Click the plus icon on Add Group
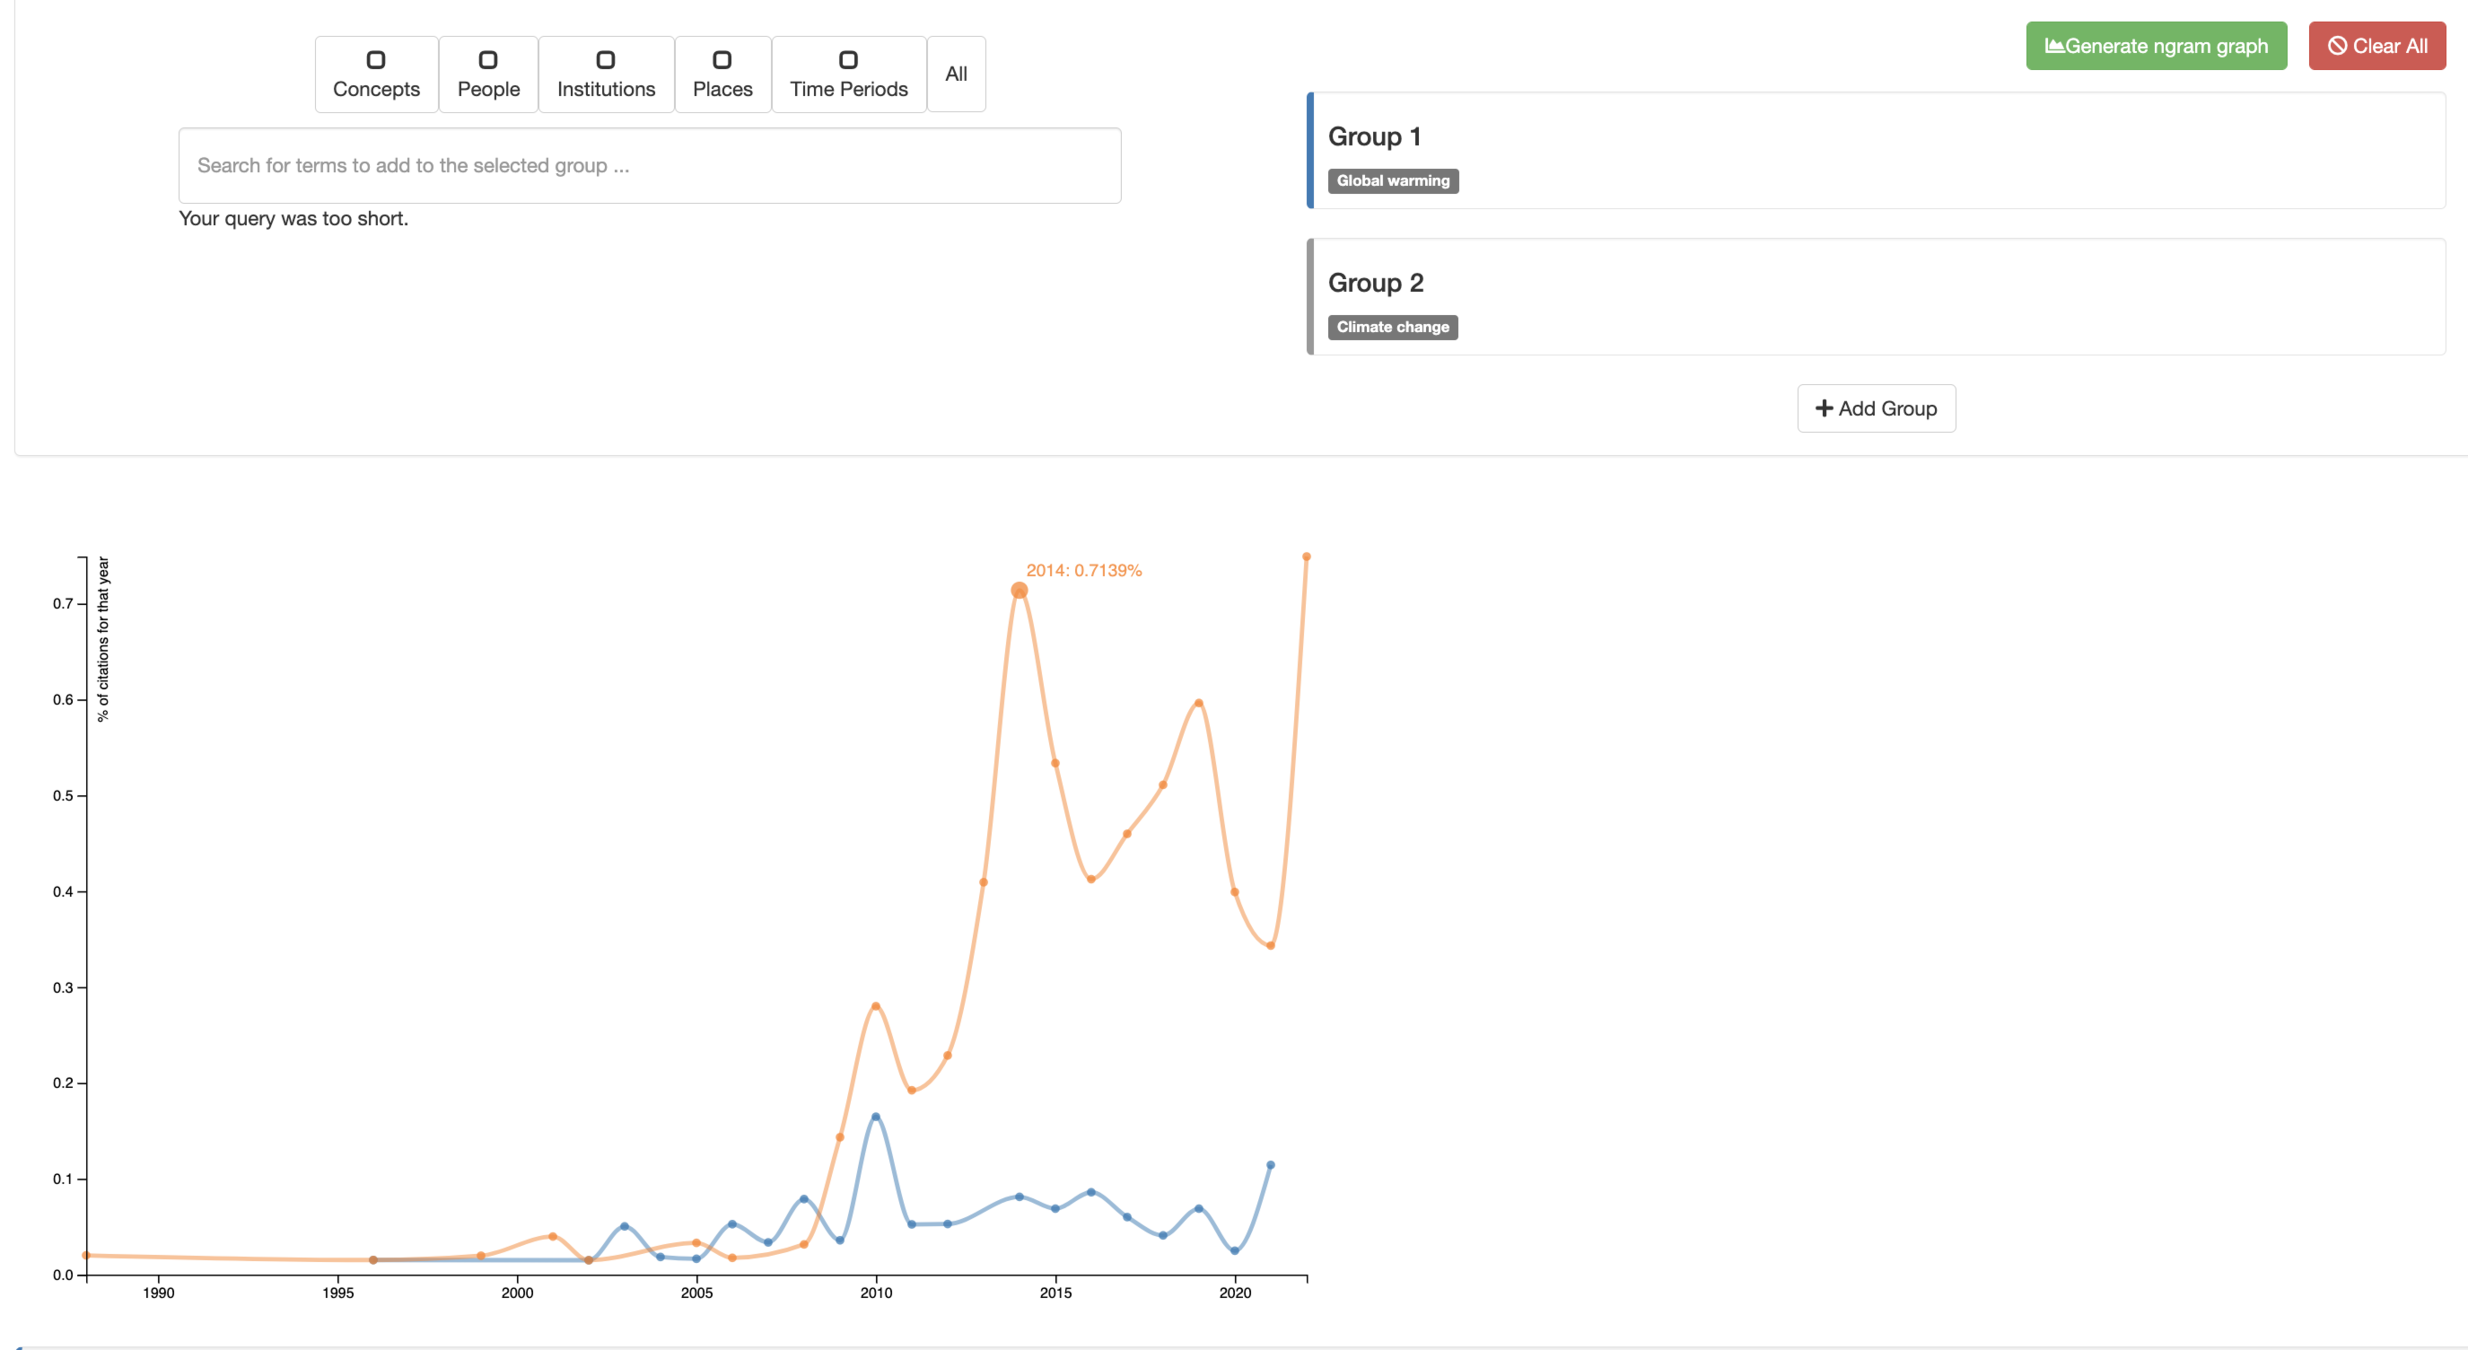 1824,408
